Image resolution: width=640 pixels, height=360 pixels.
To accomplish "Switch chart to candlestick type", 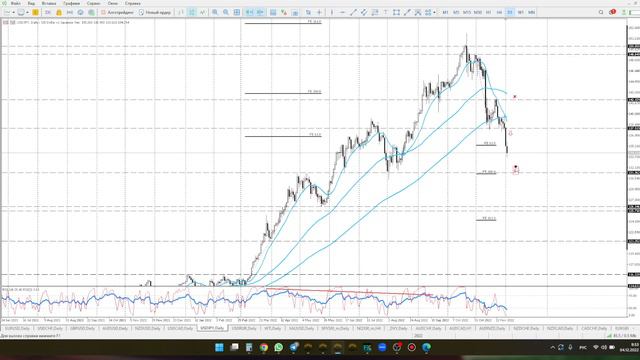I will (192, 12).
